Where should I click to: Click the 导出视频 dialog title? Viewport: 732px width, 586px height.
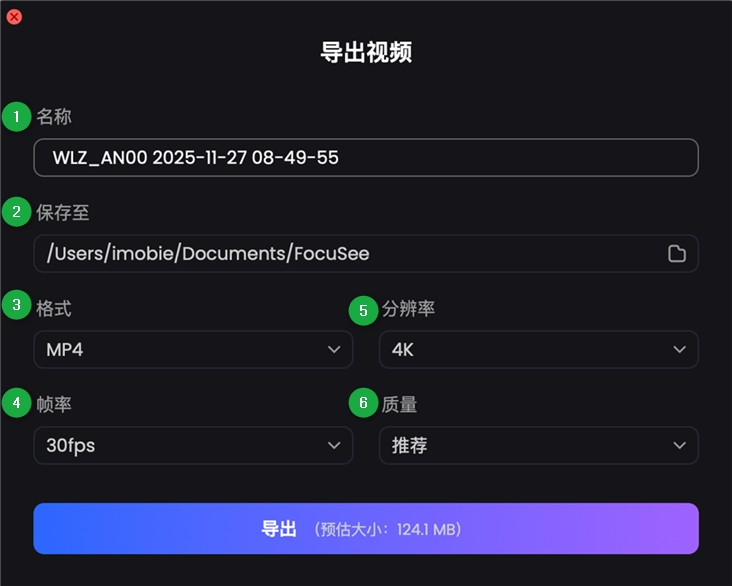pyautogui.click(x=366, y=52)
